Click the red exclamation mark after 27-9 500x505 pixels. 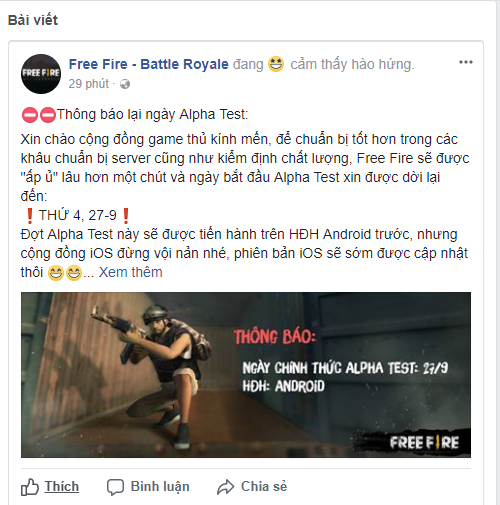tap(126, 216)
